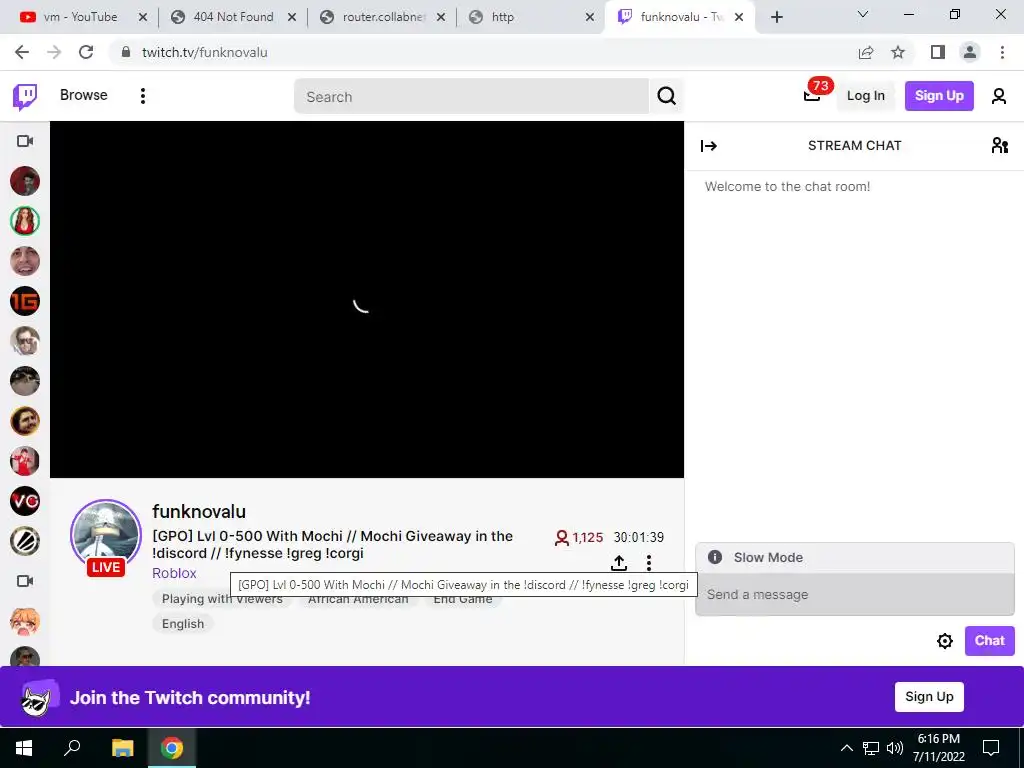
Task: Click Sign Up in the bottom banner
Action: 929,697
